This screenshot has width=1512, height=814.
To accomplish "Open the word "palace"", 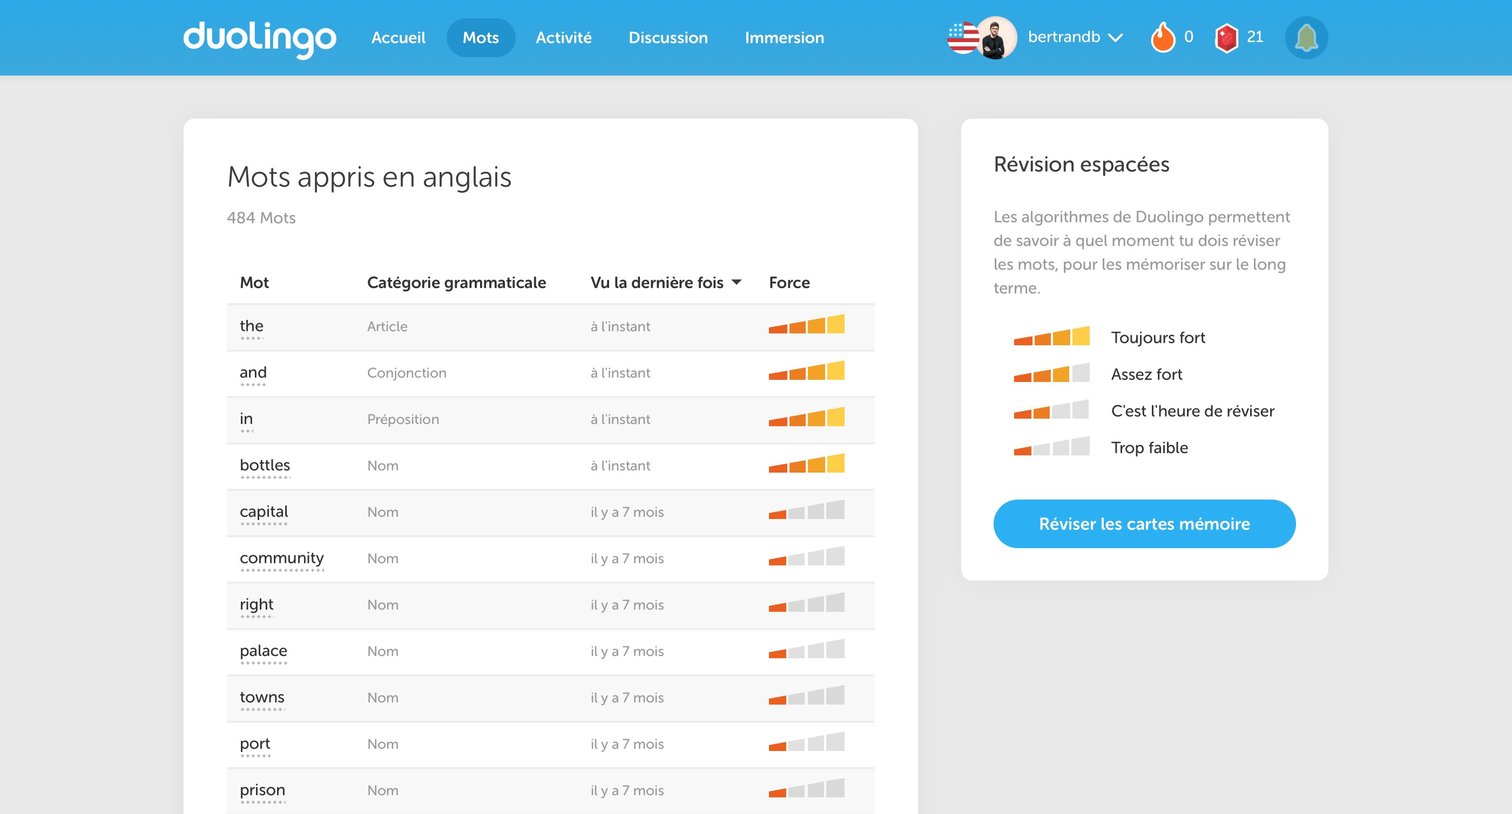I will pyautogui.click(x=264, y=651).
